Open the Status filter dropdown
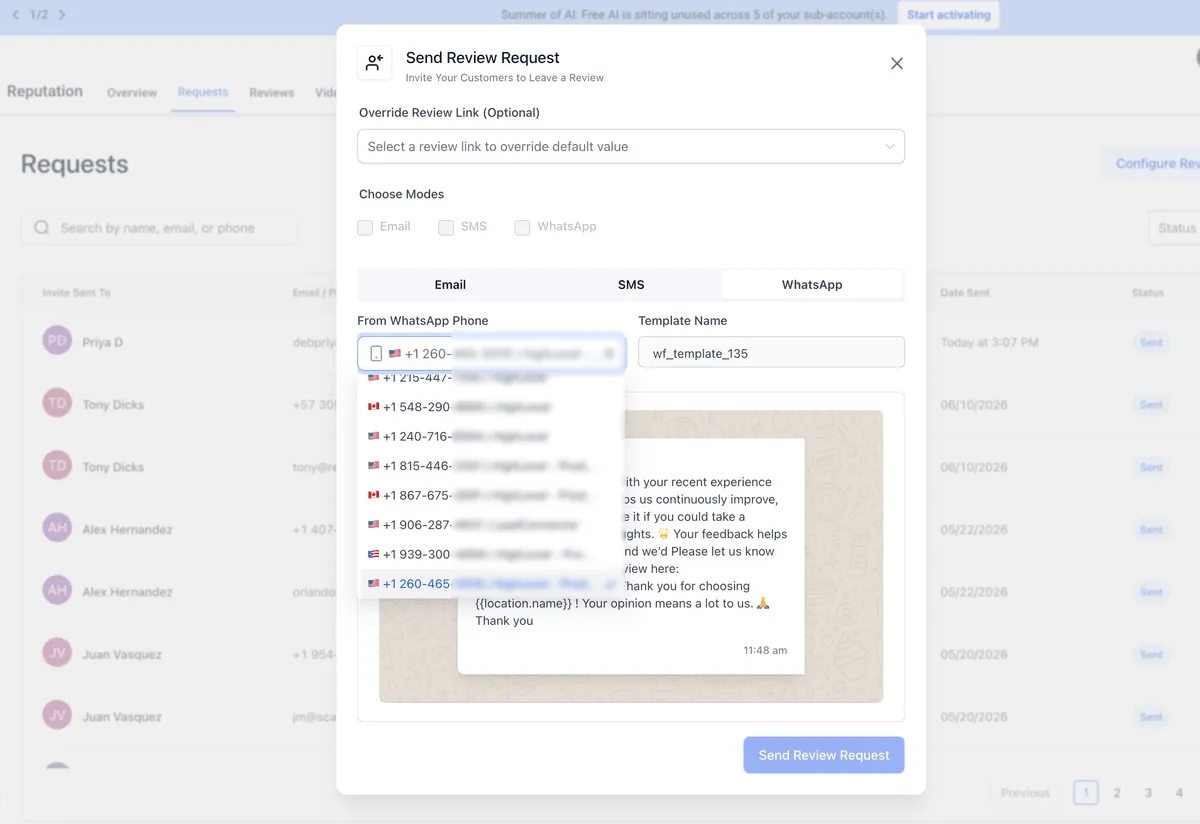Screen dimensions: 1200x824 (x=1174, y=228)
